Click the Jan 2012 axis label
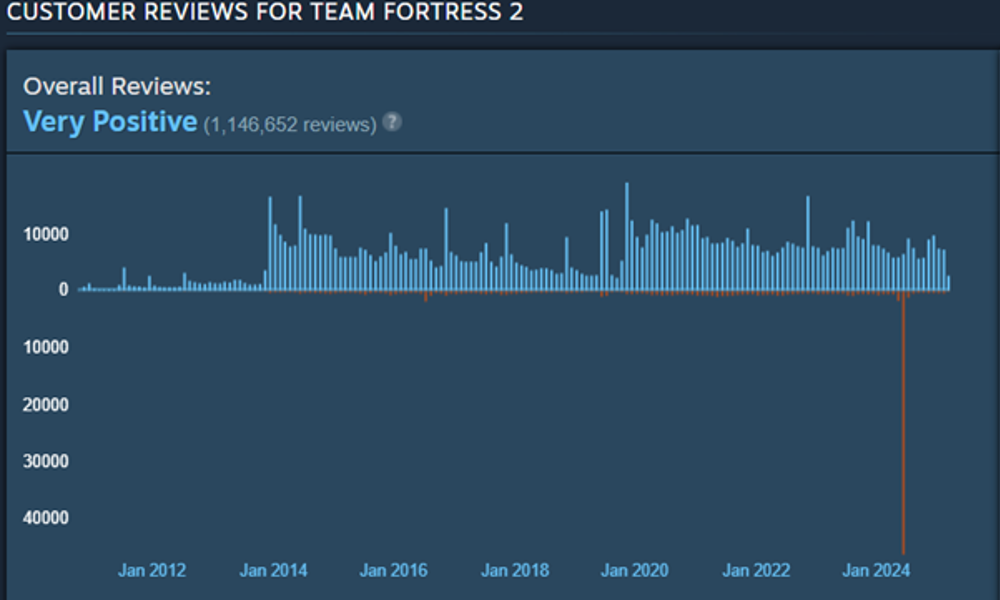This screenshot has height=600, width=1000. pos(152,571)
